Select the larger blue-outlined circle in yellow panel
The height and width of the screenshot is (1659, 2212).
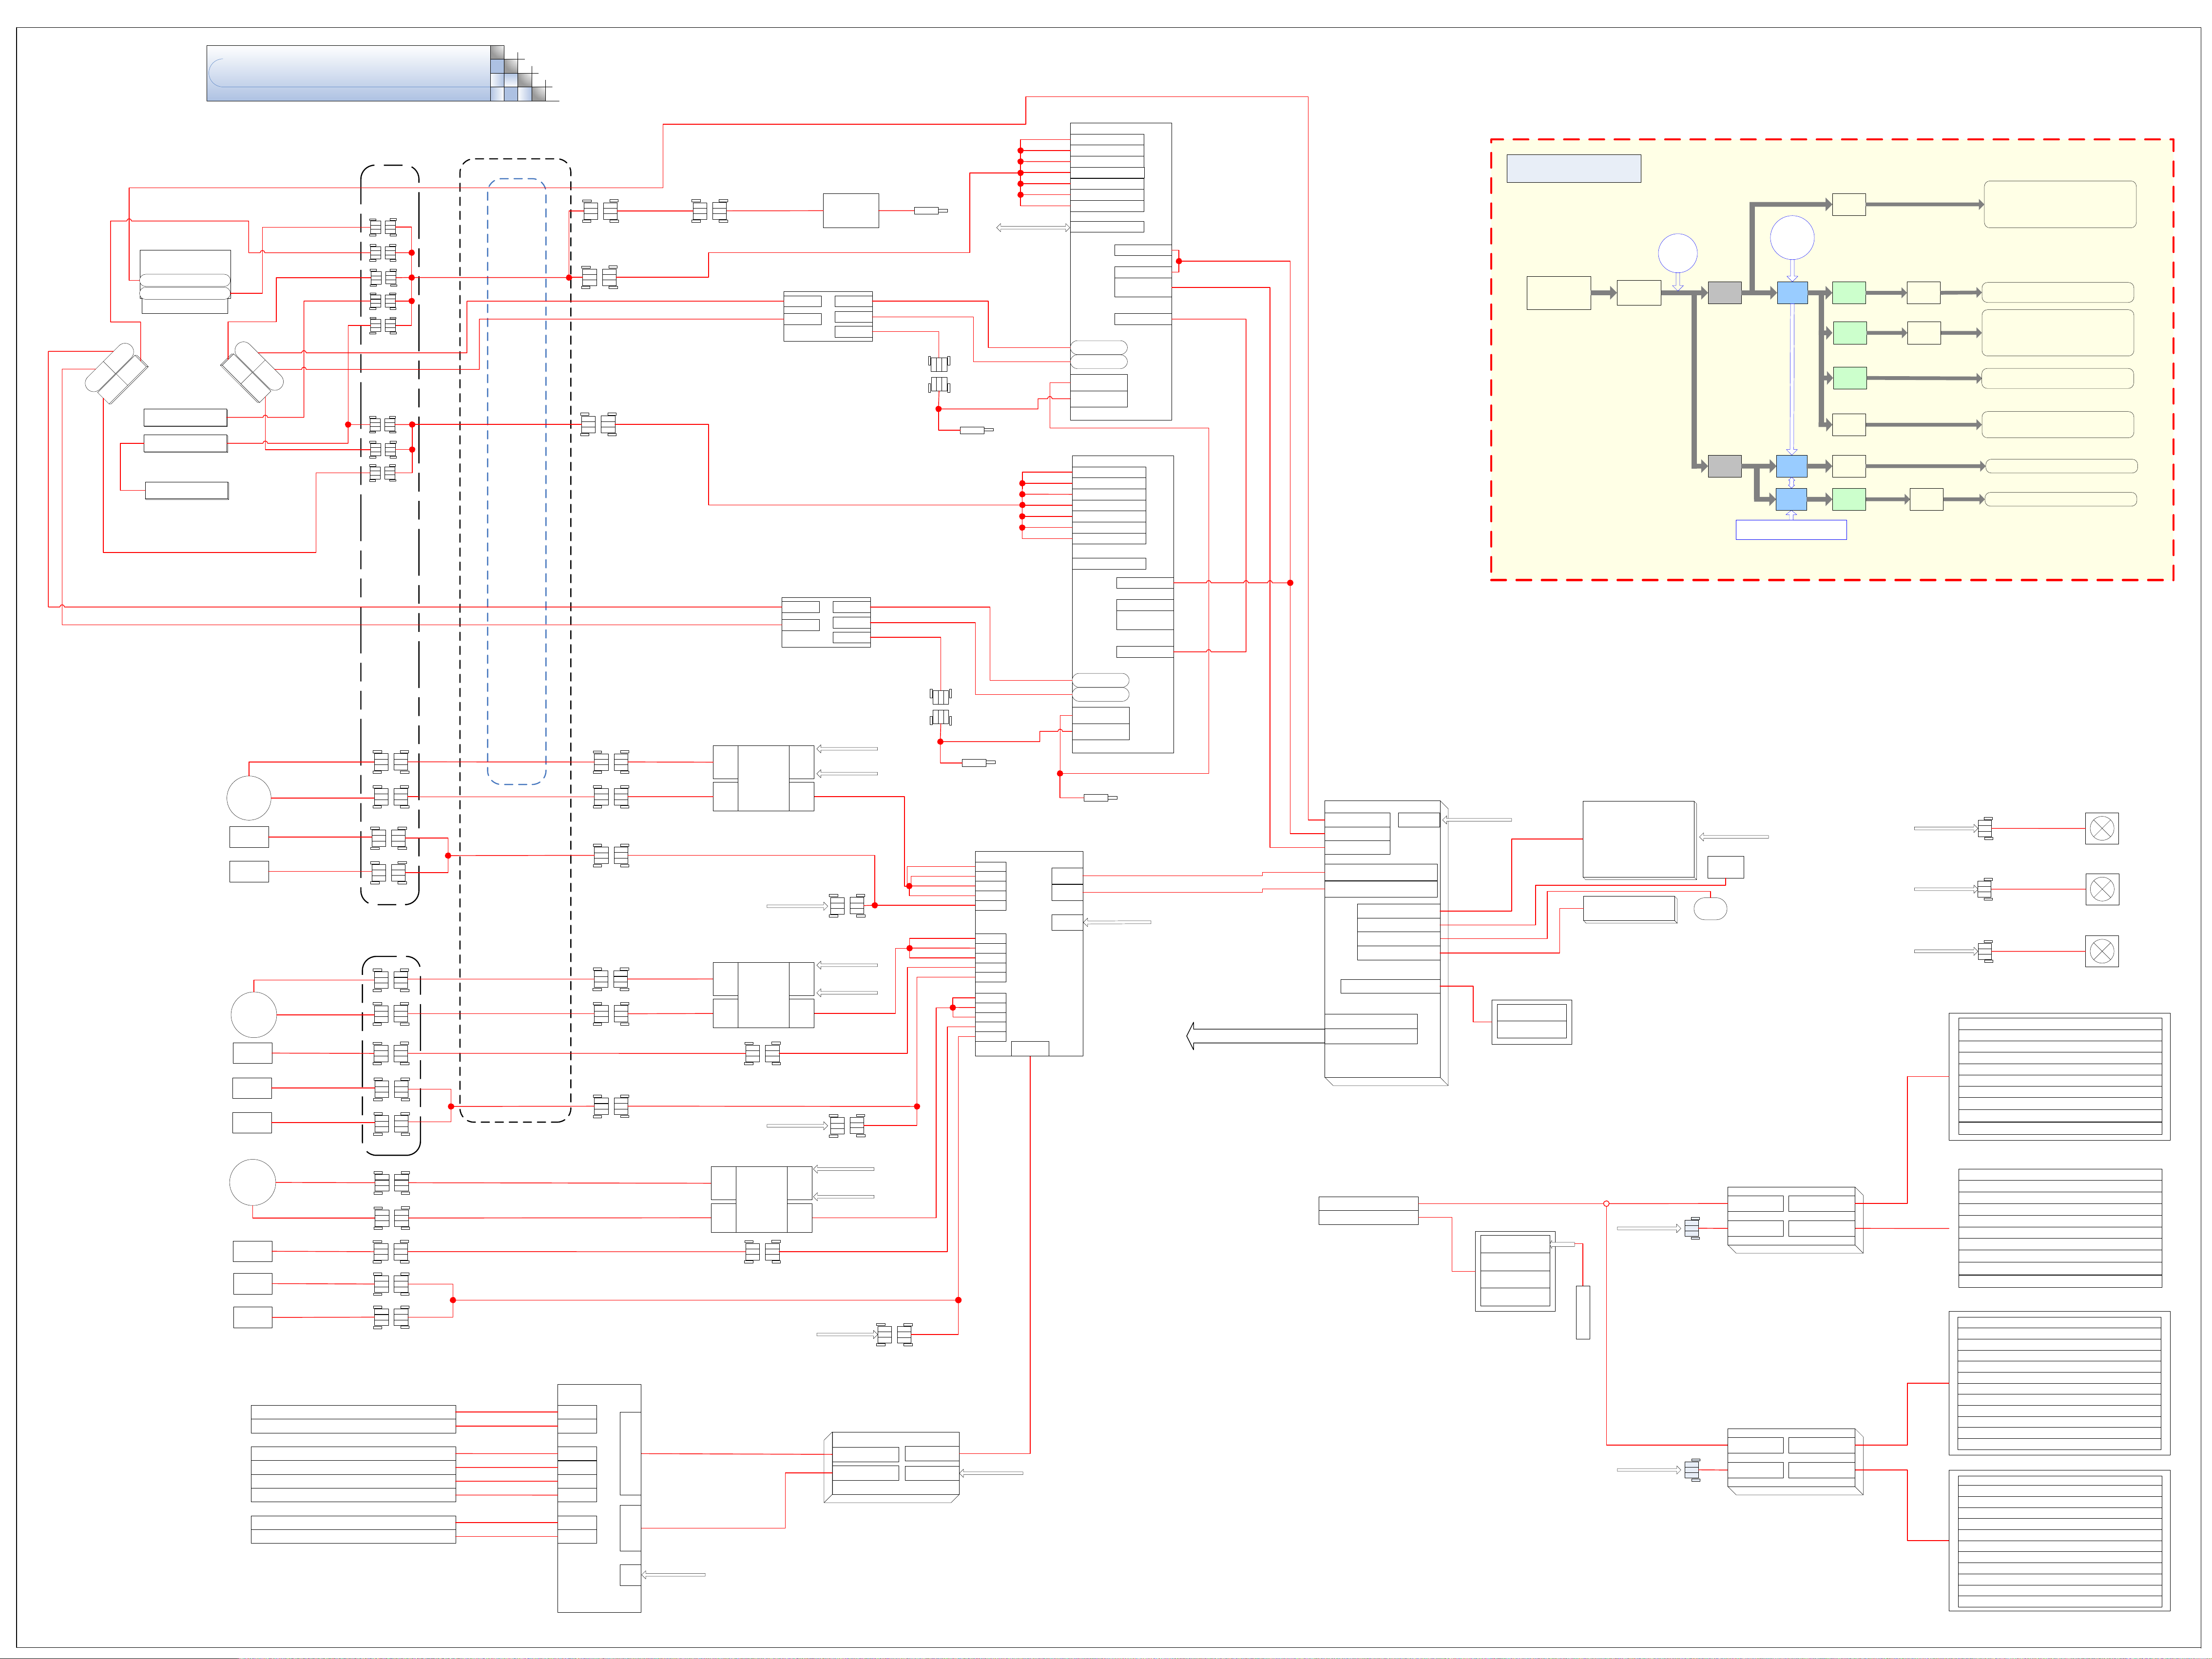click(1792, 238)
